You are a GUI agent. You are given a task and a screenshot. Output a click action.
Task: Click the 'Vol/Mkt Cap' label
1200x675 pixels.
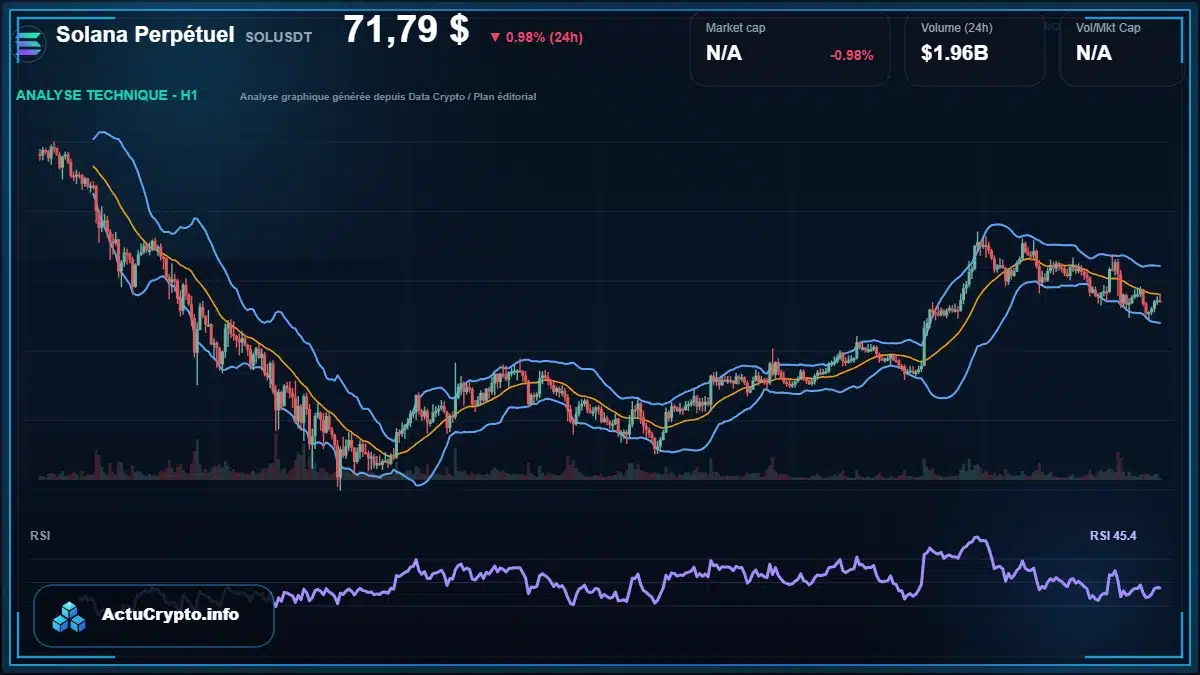(x=1108, y=28)
